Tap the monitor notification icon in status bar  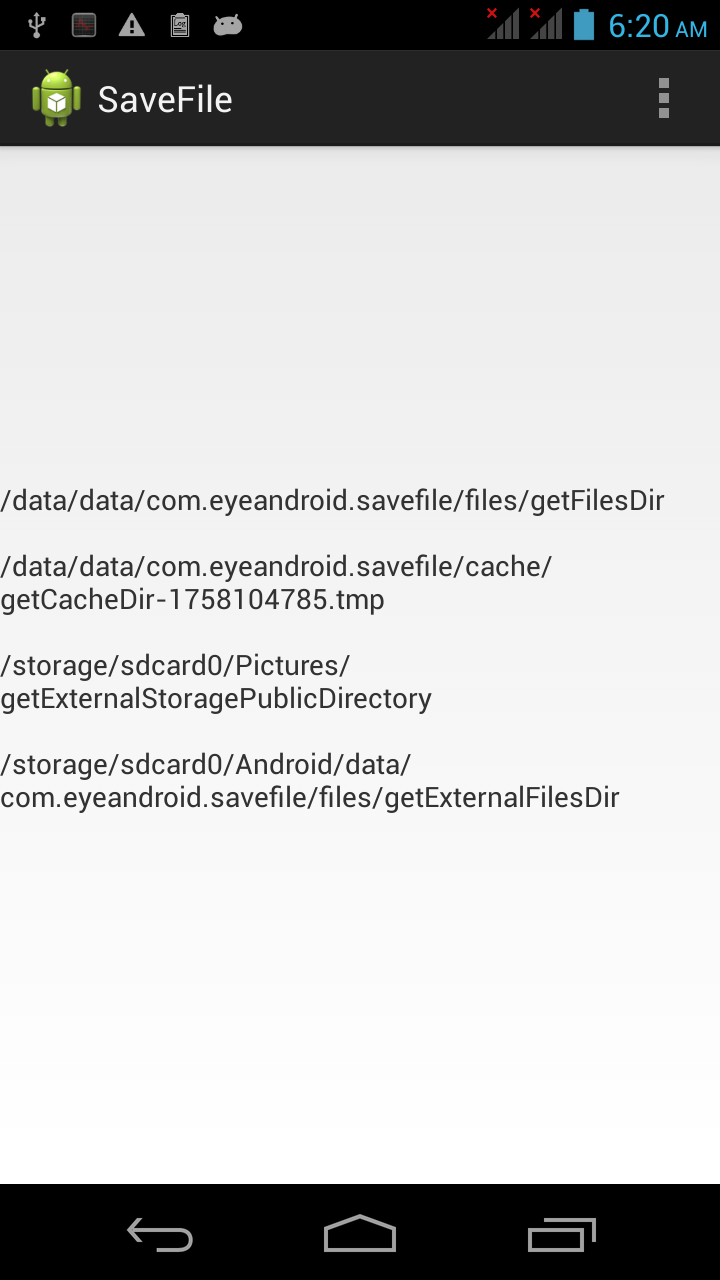click(84, 25)
